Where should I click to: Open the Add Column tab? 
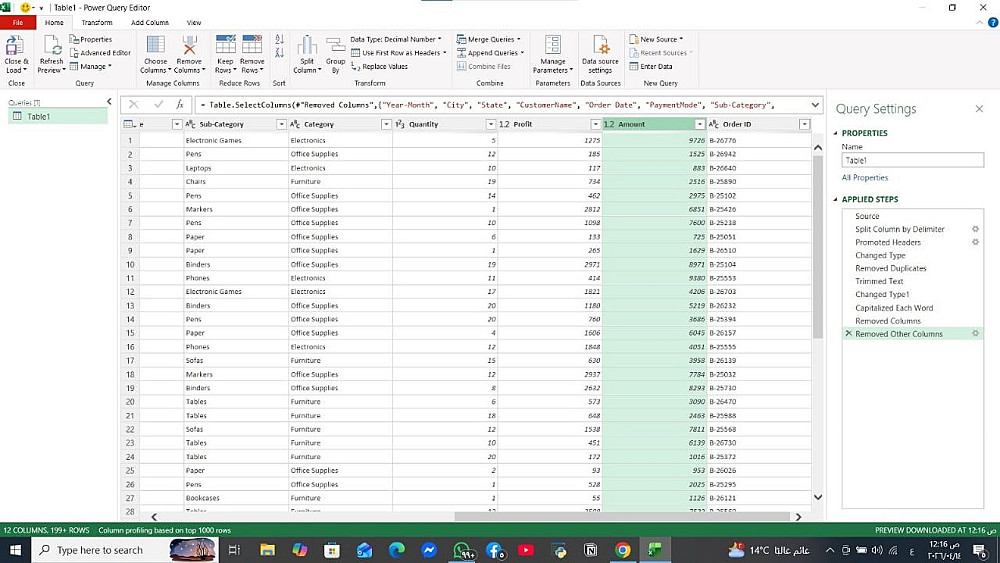150,22
